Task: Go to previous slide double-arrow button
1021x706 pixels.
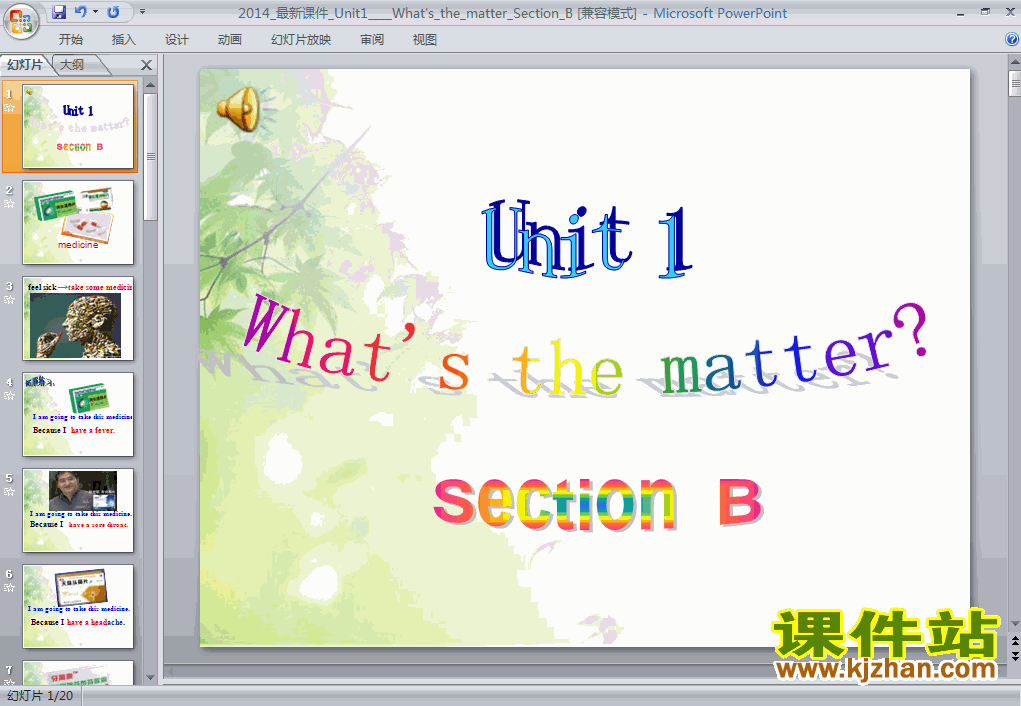Action: [x=1014, y=642]
